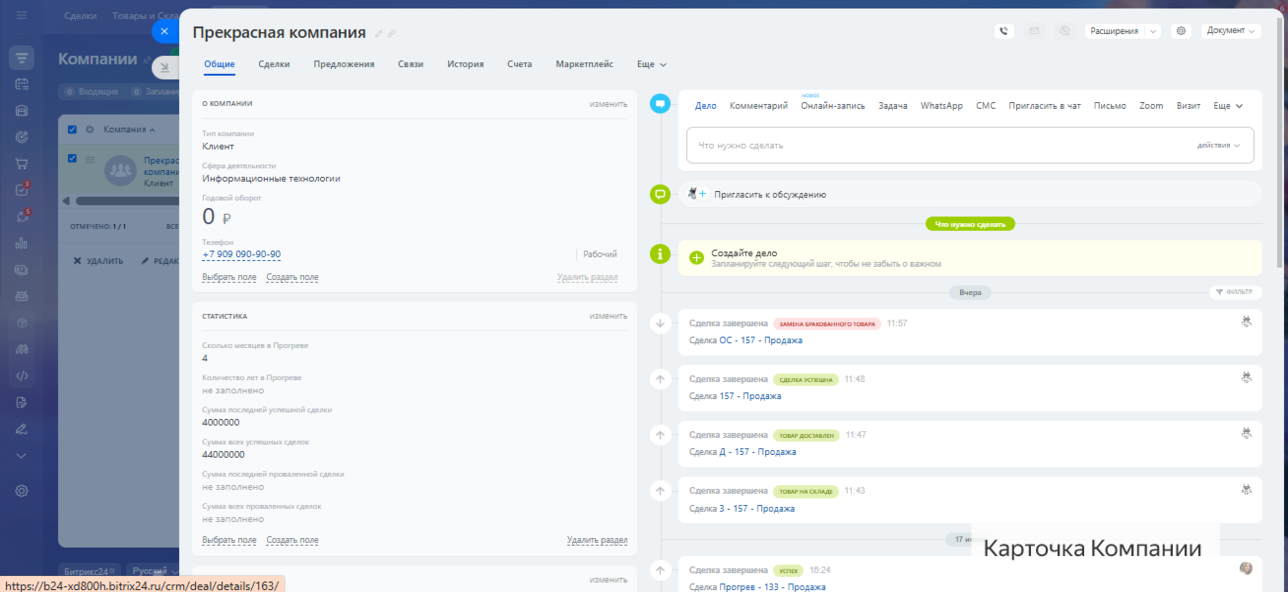
Task: Click the pencil icon beside Прекрасная компания title
Action: tap(378, 34)
